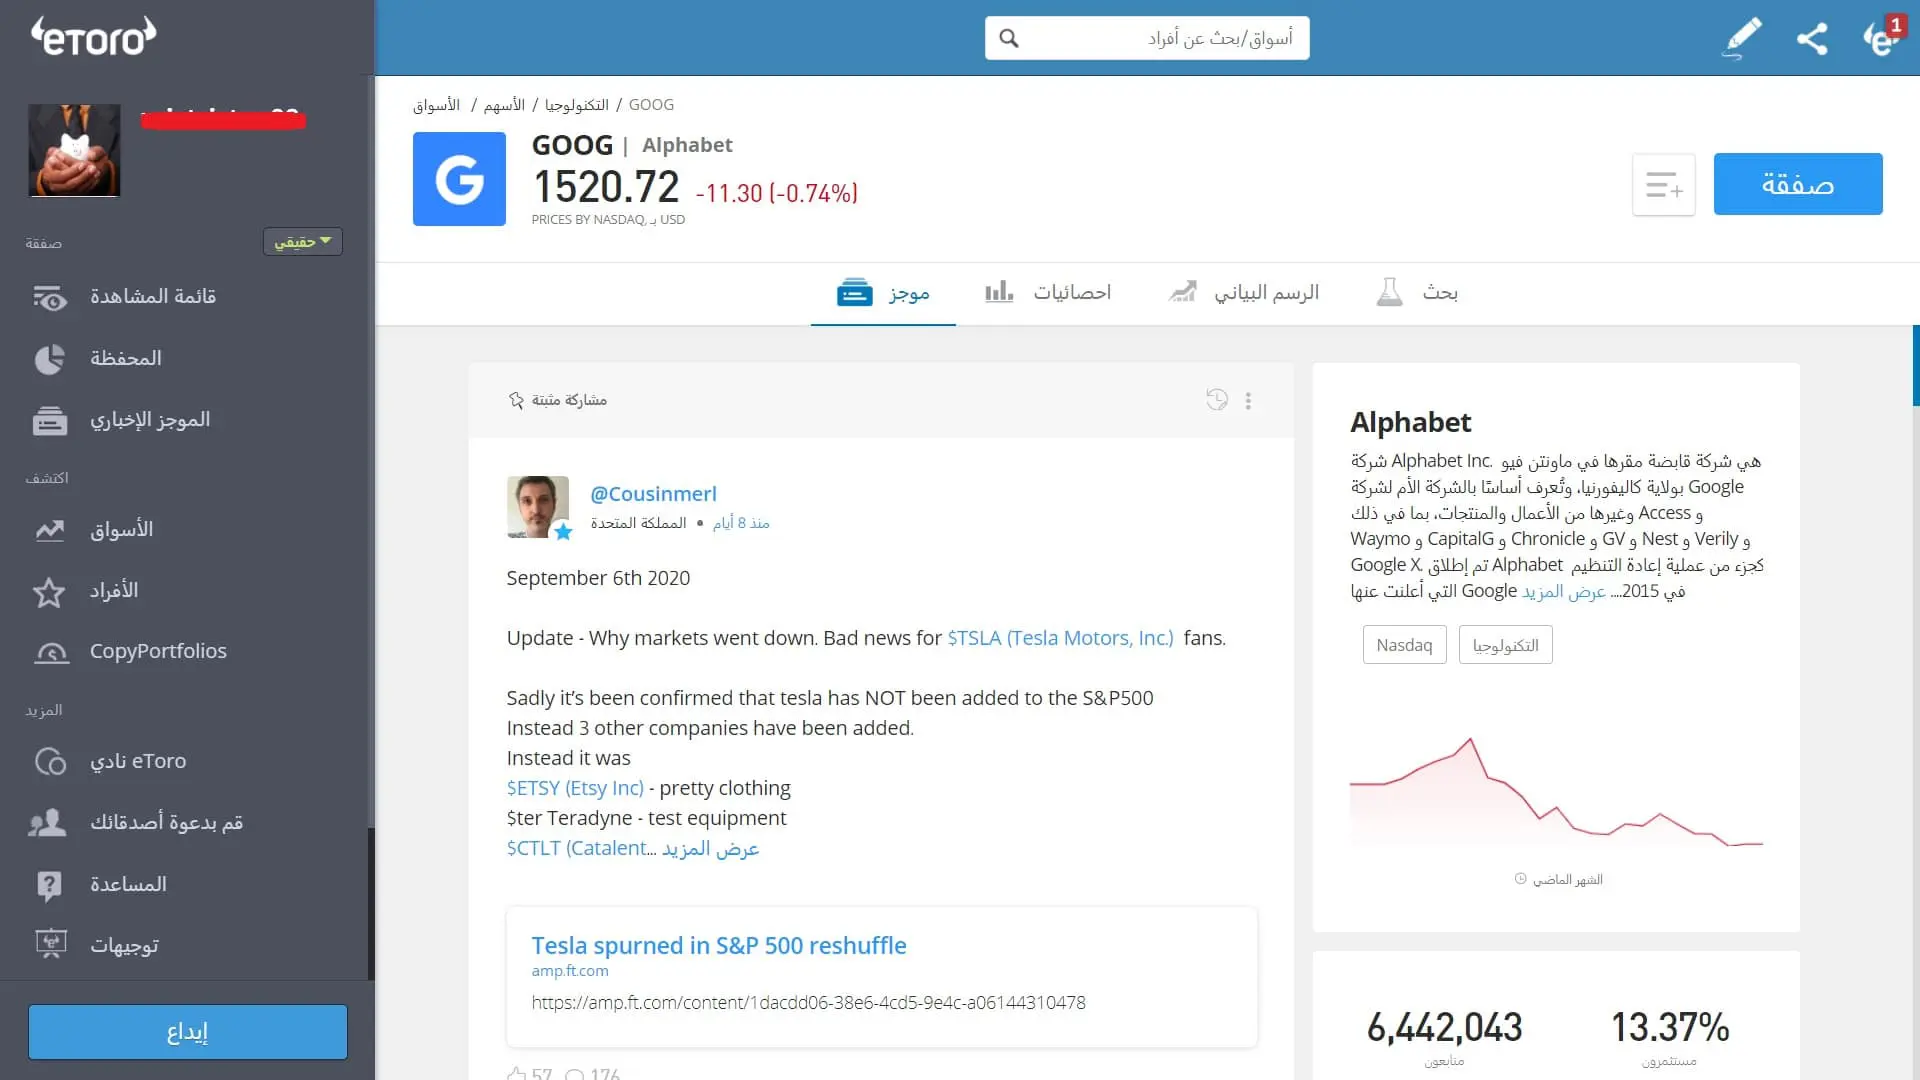The width and height of the screenshot is (1920, 1080).
Task: Open the حقيقي account mode dropdown
Action: point(302,241)
